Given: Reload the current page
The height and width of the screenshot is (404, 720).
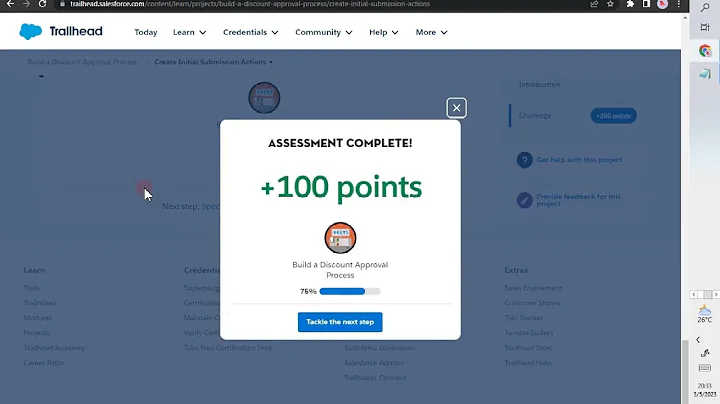Looking at the screenshot, I should tap(42, 4).
